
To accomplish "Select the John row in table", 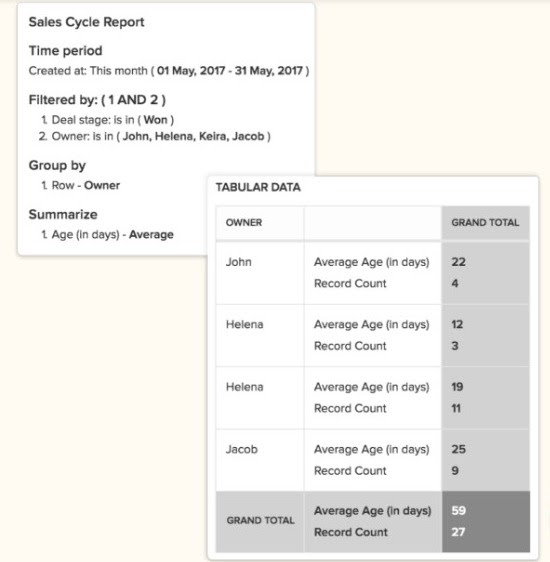I will (x=373, y=273).
